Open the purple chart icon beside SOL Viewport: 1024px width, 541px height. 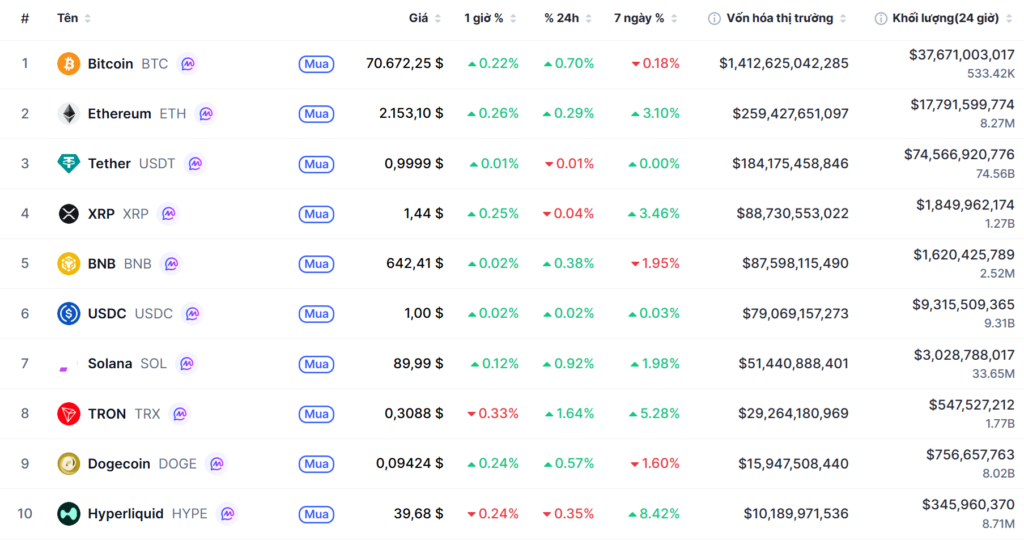(187, 363)
